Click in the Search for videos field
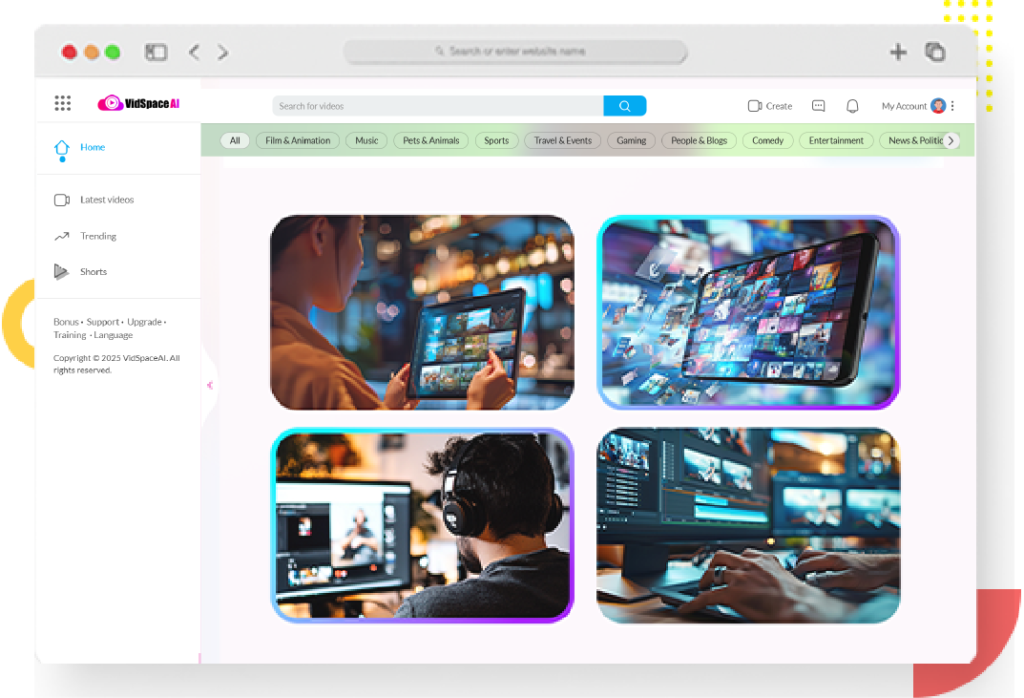This screenshot has height=698, width=1024. [x=437, y=106]
